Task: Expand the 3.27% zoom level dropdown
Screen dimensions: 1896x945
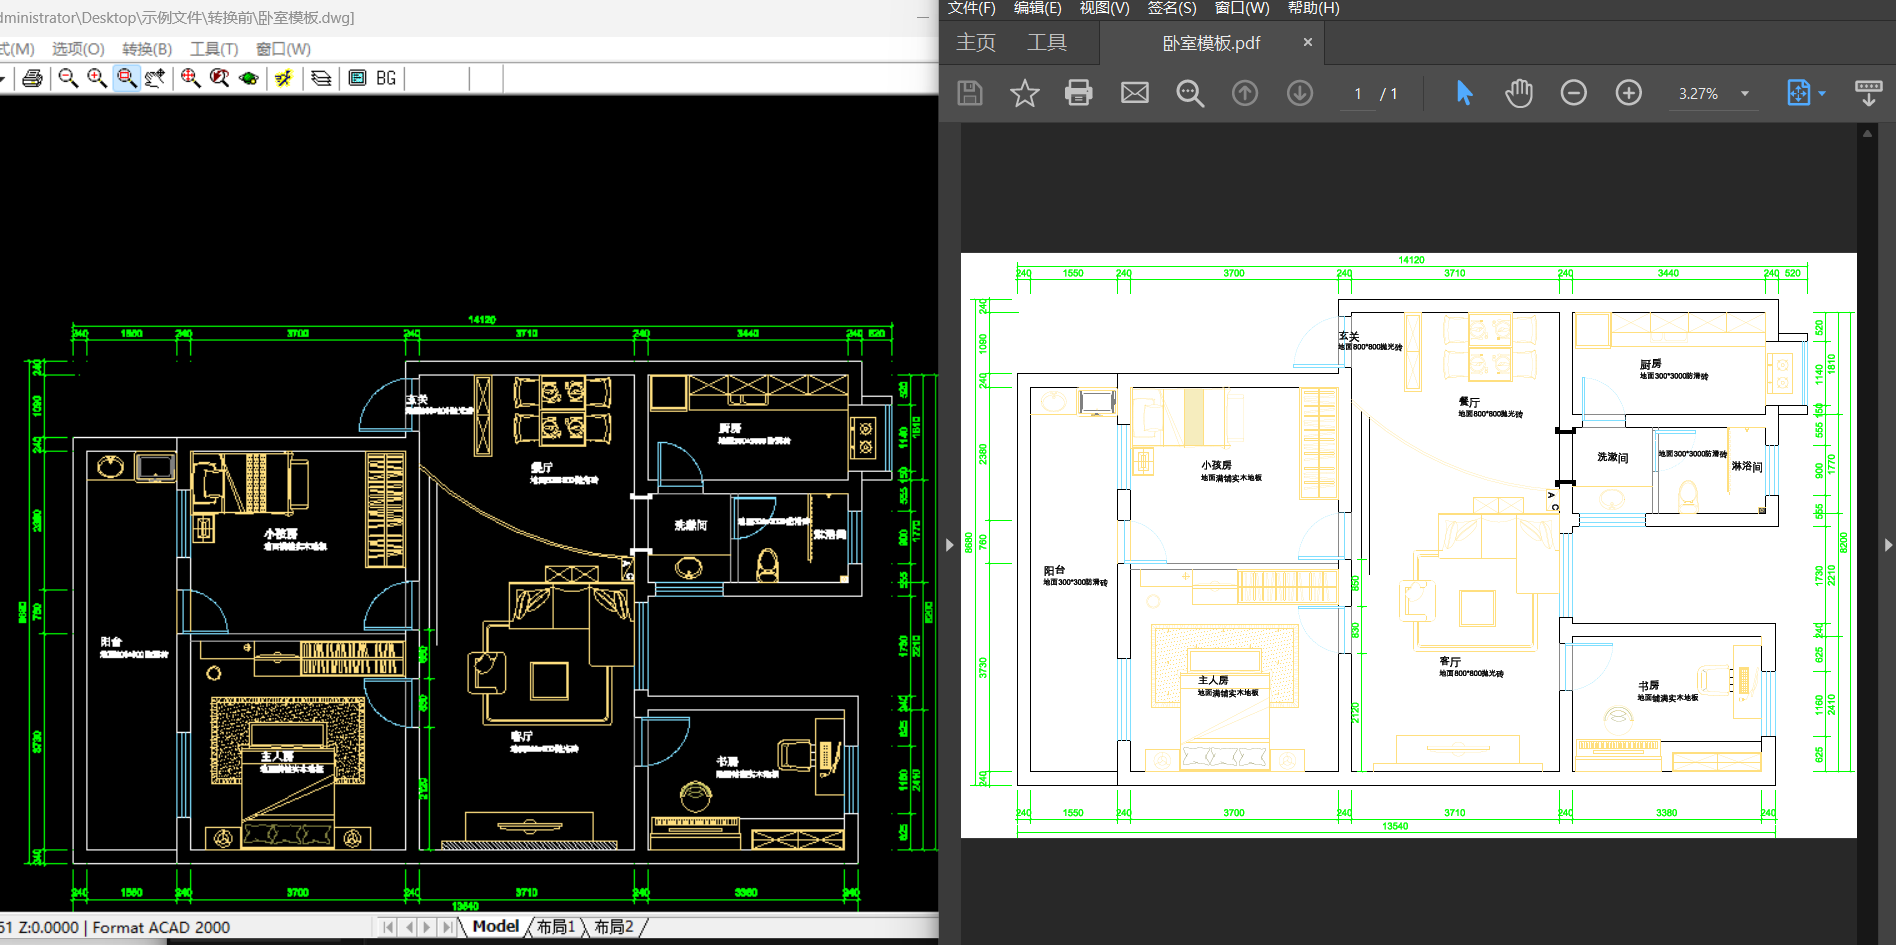Action: coord(1745,94)
